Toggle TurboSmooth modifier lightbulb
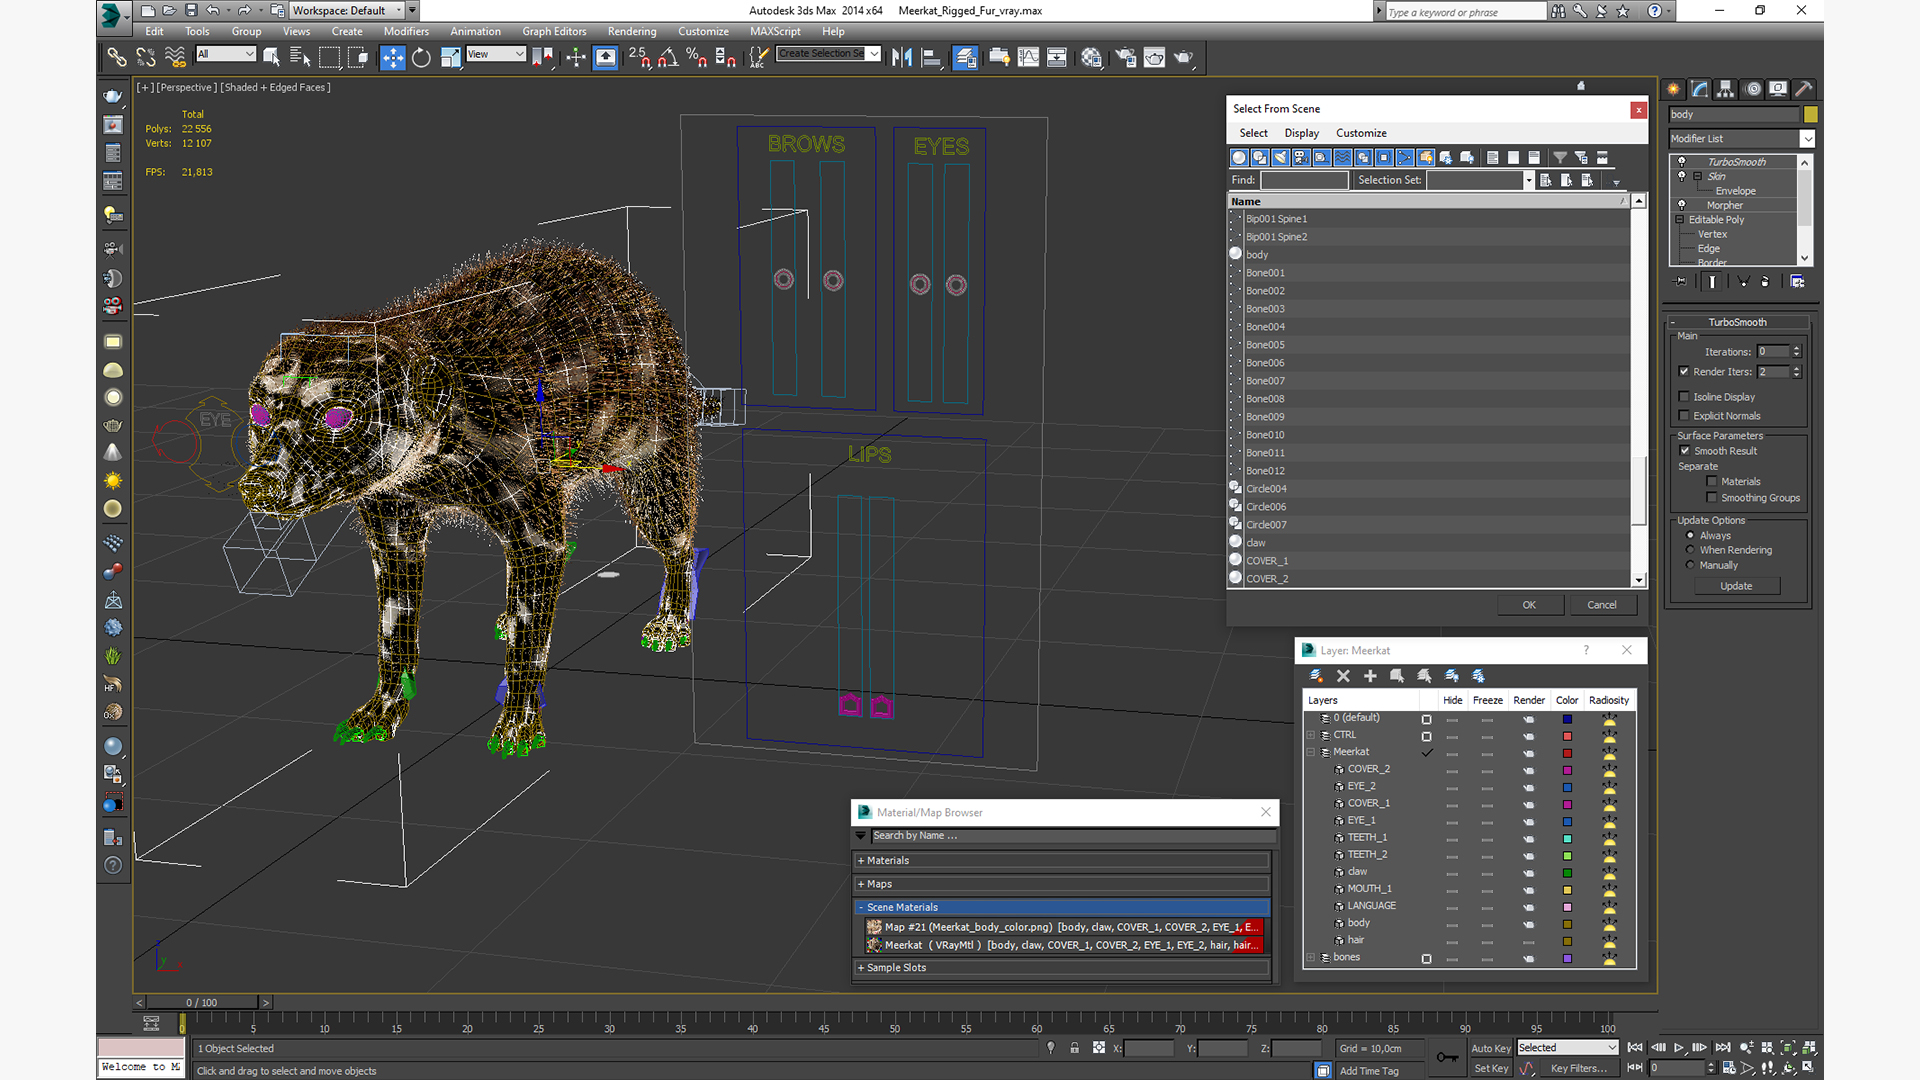 [x=1682, y=161]
